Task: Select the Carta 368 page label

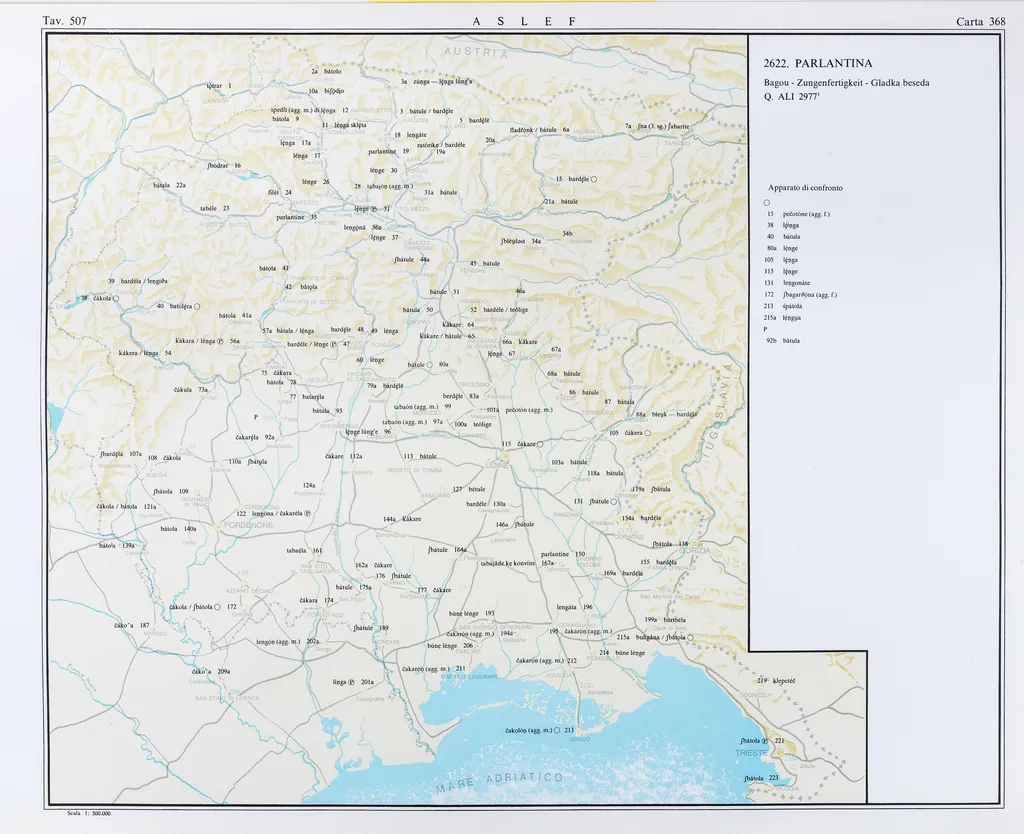Action: [x=980, y=22]
